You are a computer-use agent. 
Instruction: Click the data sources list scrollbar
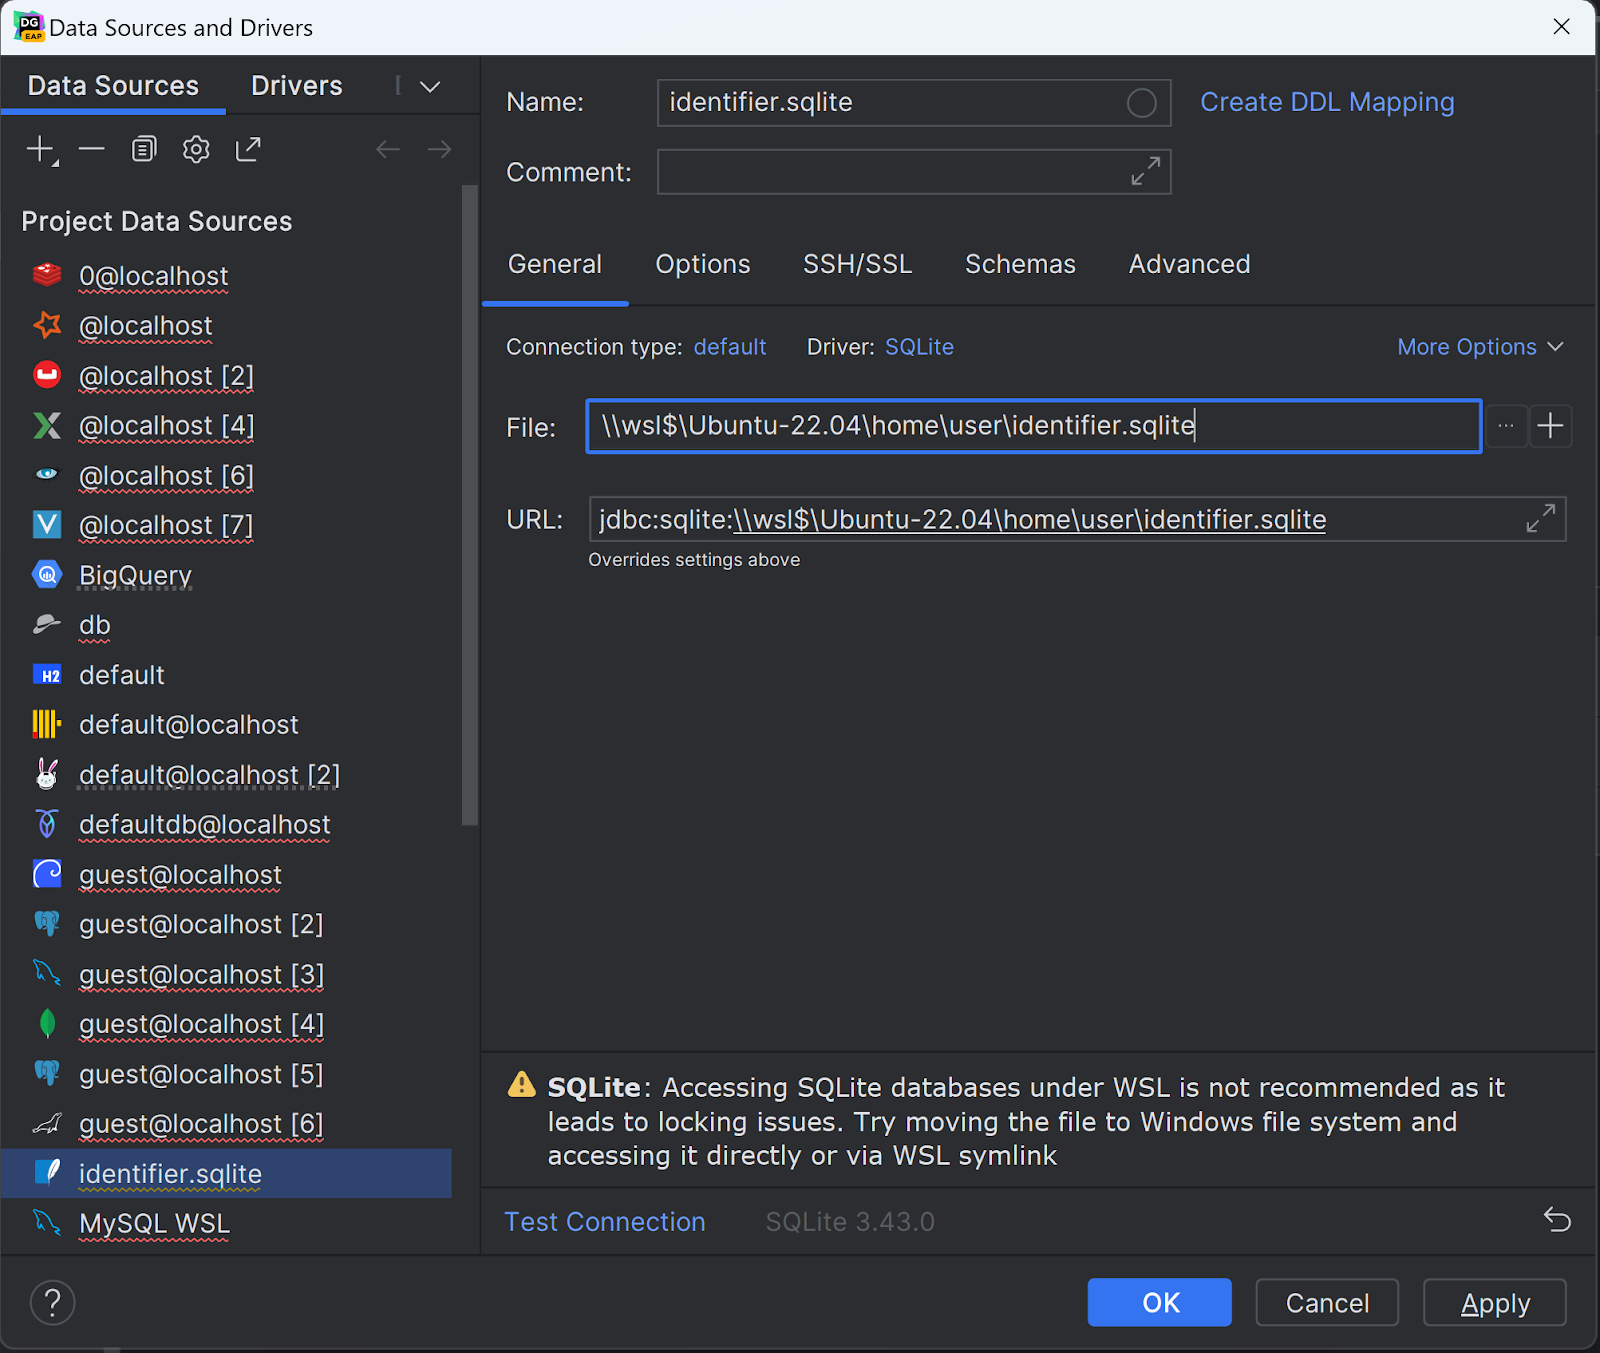469,505
